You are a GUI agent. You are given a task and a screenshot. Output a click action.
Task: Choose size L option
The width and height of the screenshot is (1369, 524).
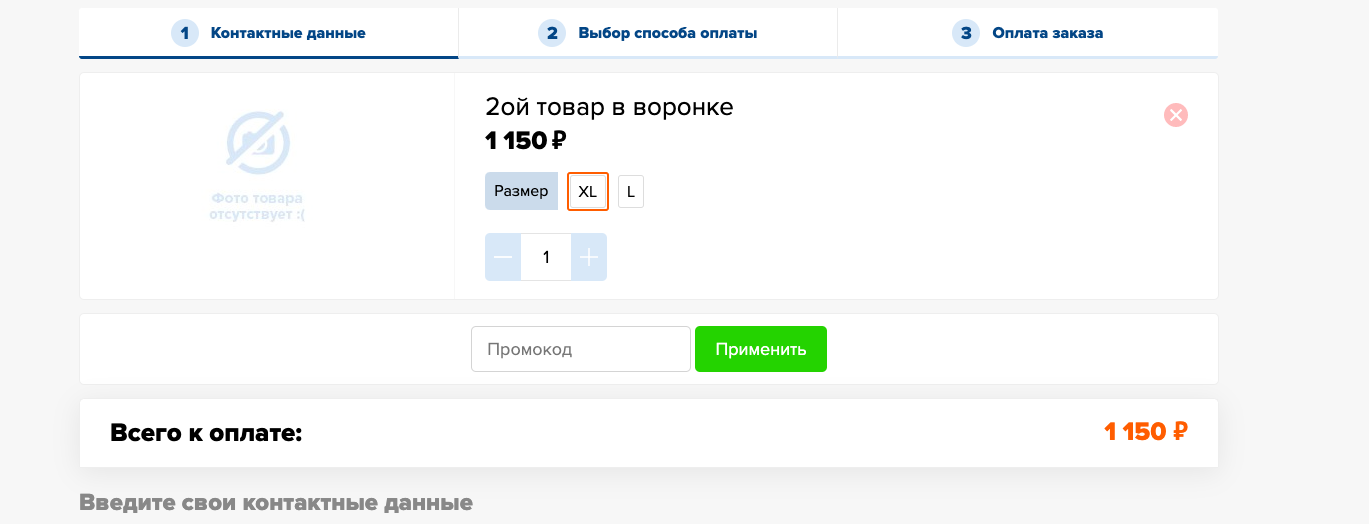631,191
